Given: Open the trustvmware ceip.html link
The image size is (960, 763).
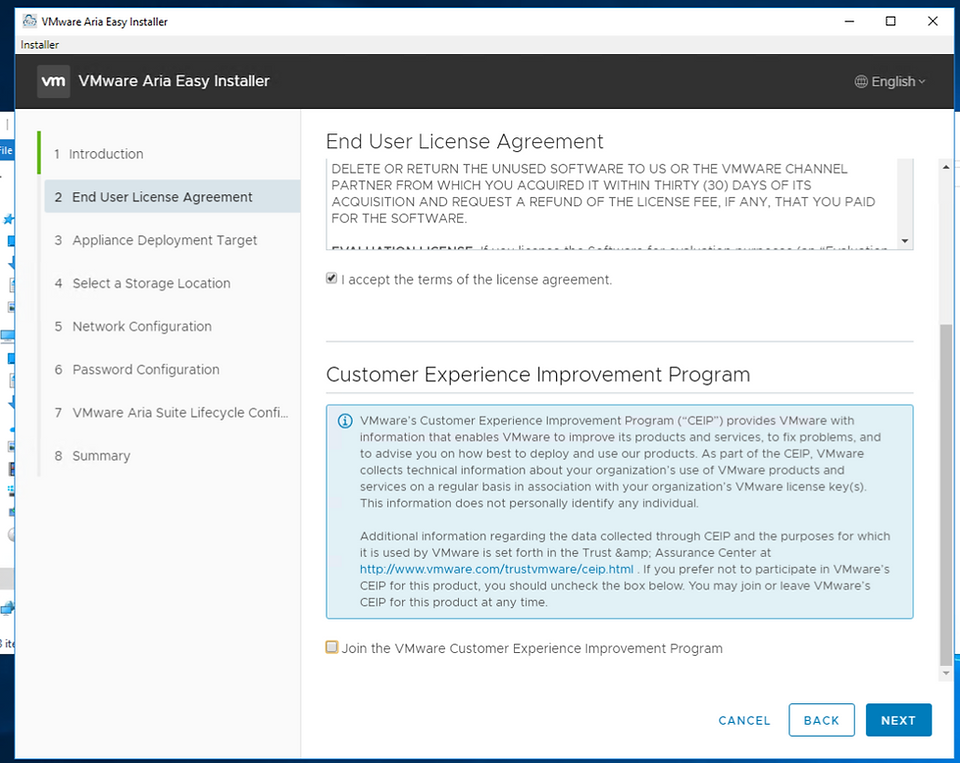Looking at the screenshot, I should pyautogui.click(x=497, y=569).
